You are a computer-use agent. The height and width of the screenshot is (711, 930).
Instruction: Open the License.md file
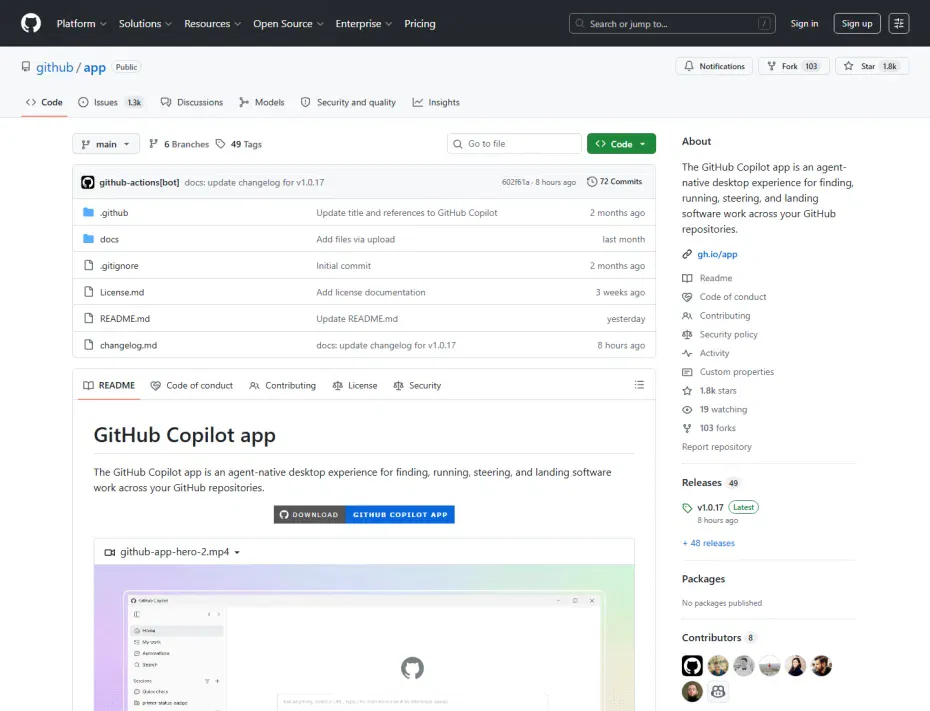[122, 292]
